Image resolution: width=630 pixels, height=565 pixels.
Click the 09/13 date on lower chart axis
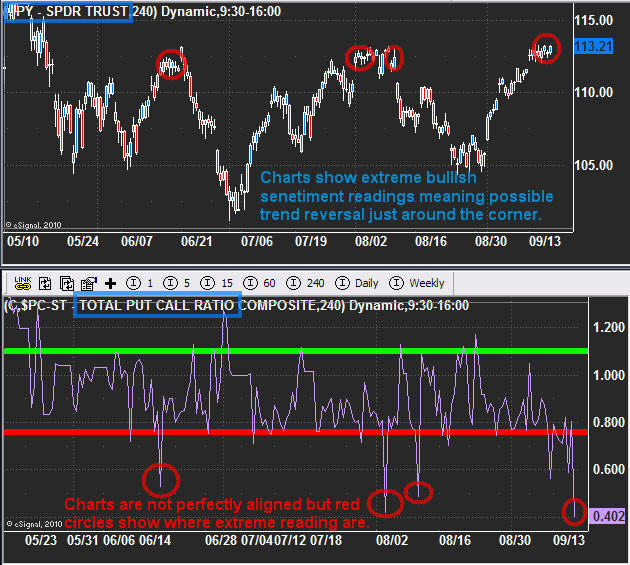[569, 540]
